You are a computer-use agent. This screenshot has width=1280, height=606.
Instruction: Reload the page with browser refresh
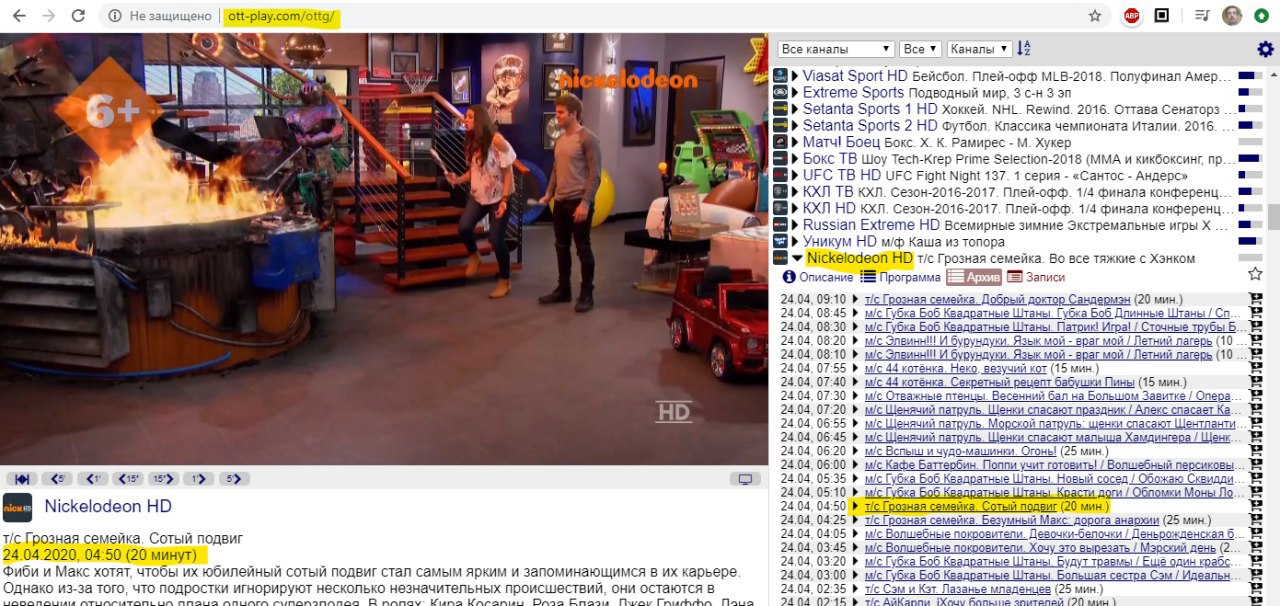tap(78, 16)
